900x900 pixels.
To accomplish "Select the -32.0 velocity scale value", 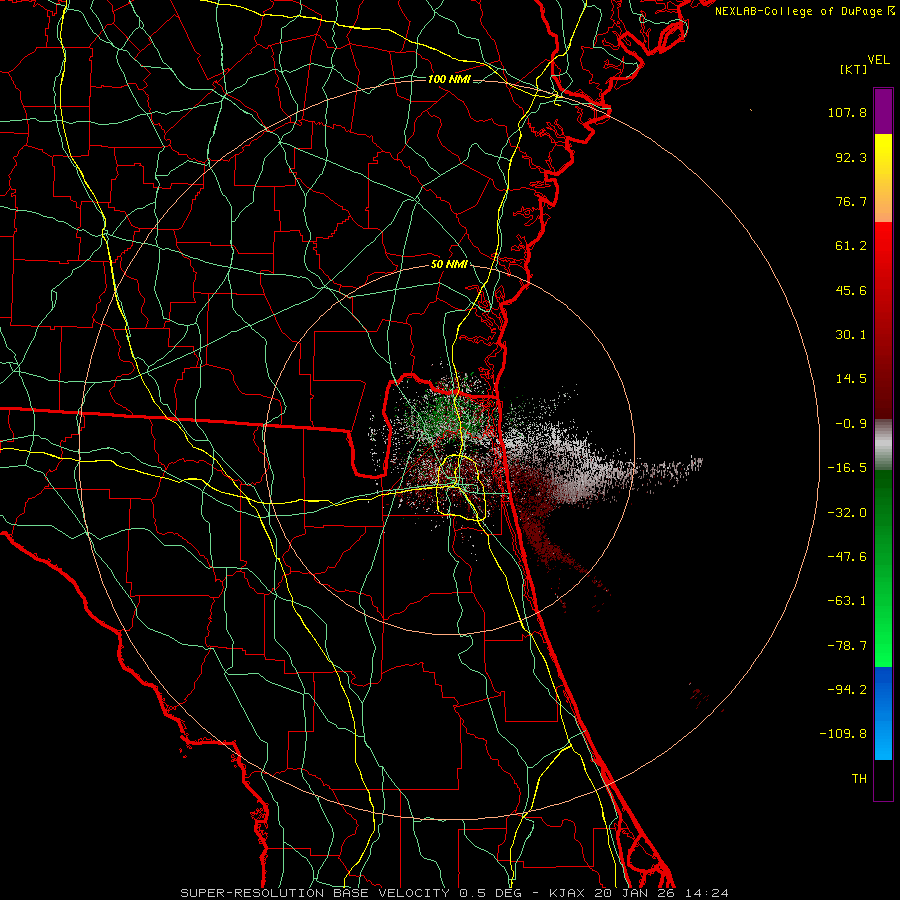I will [847, 513].
